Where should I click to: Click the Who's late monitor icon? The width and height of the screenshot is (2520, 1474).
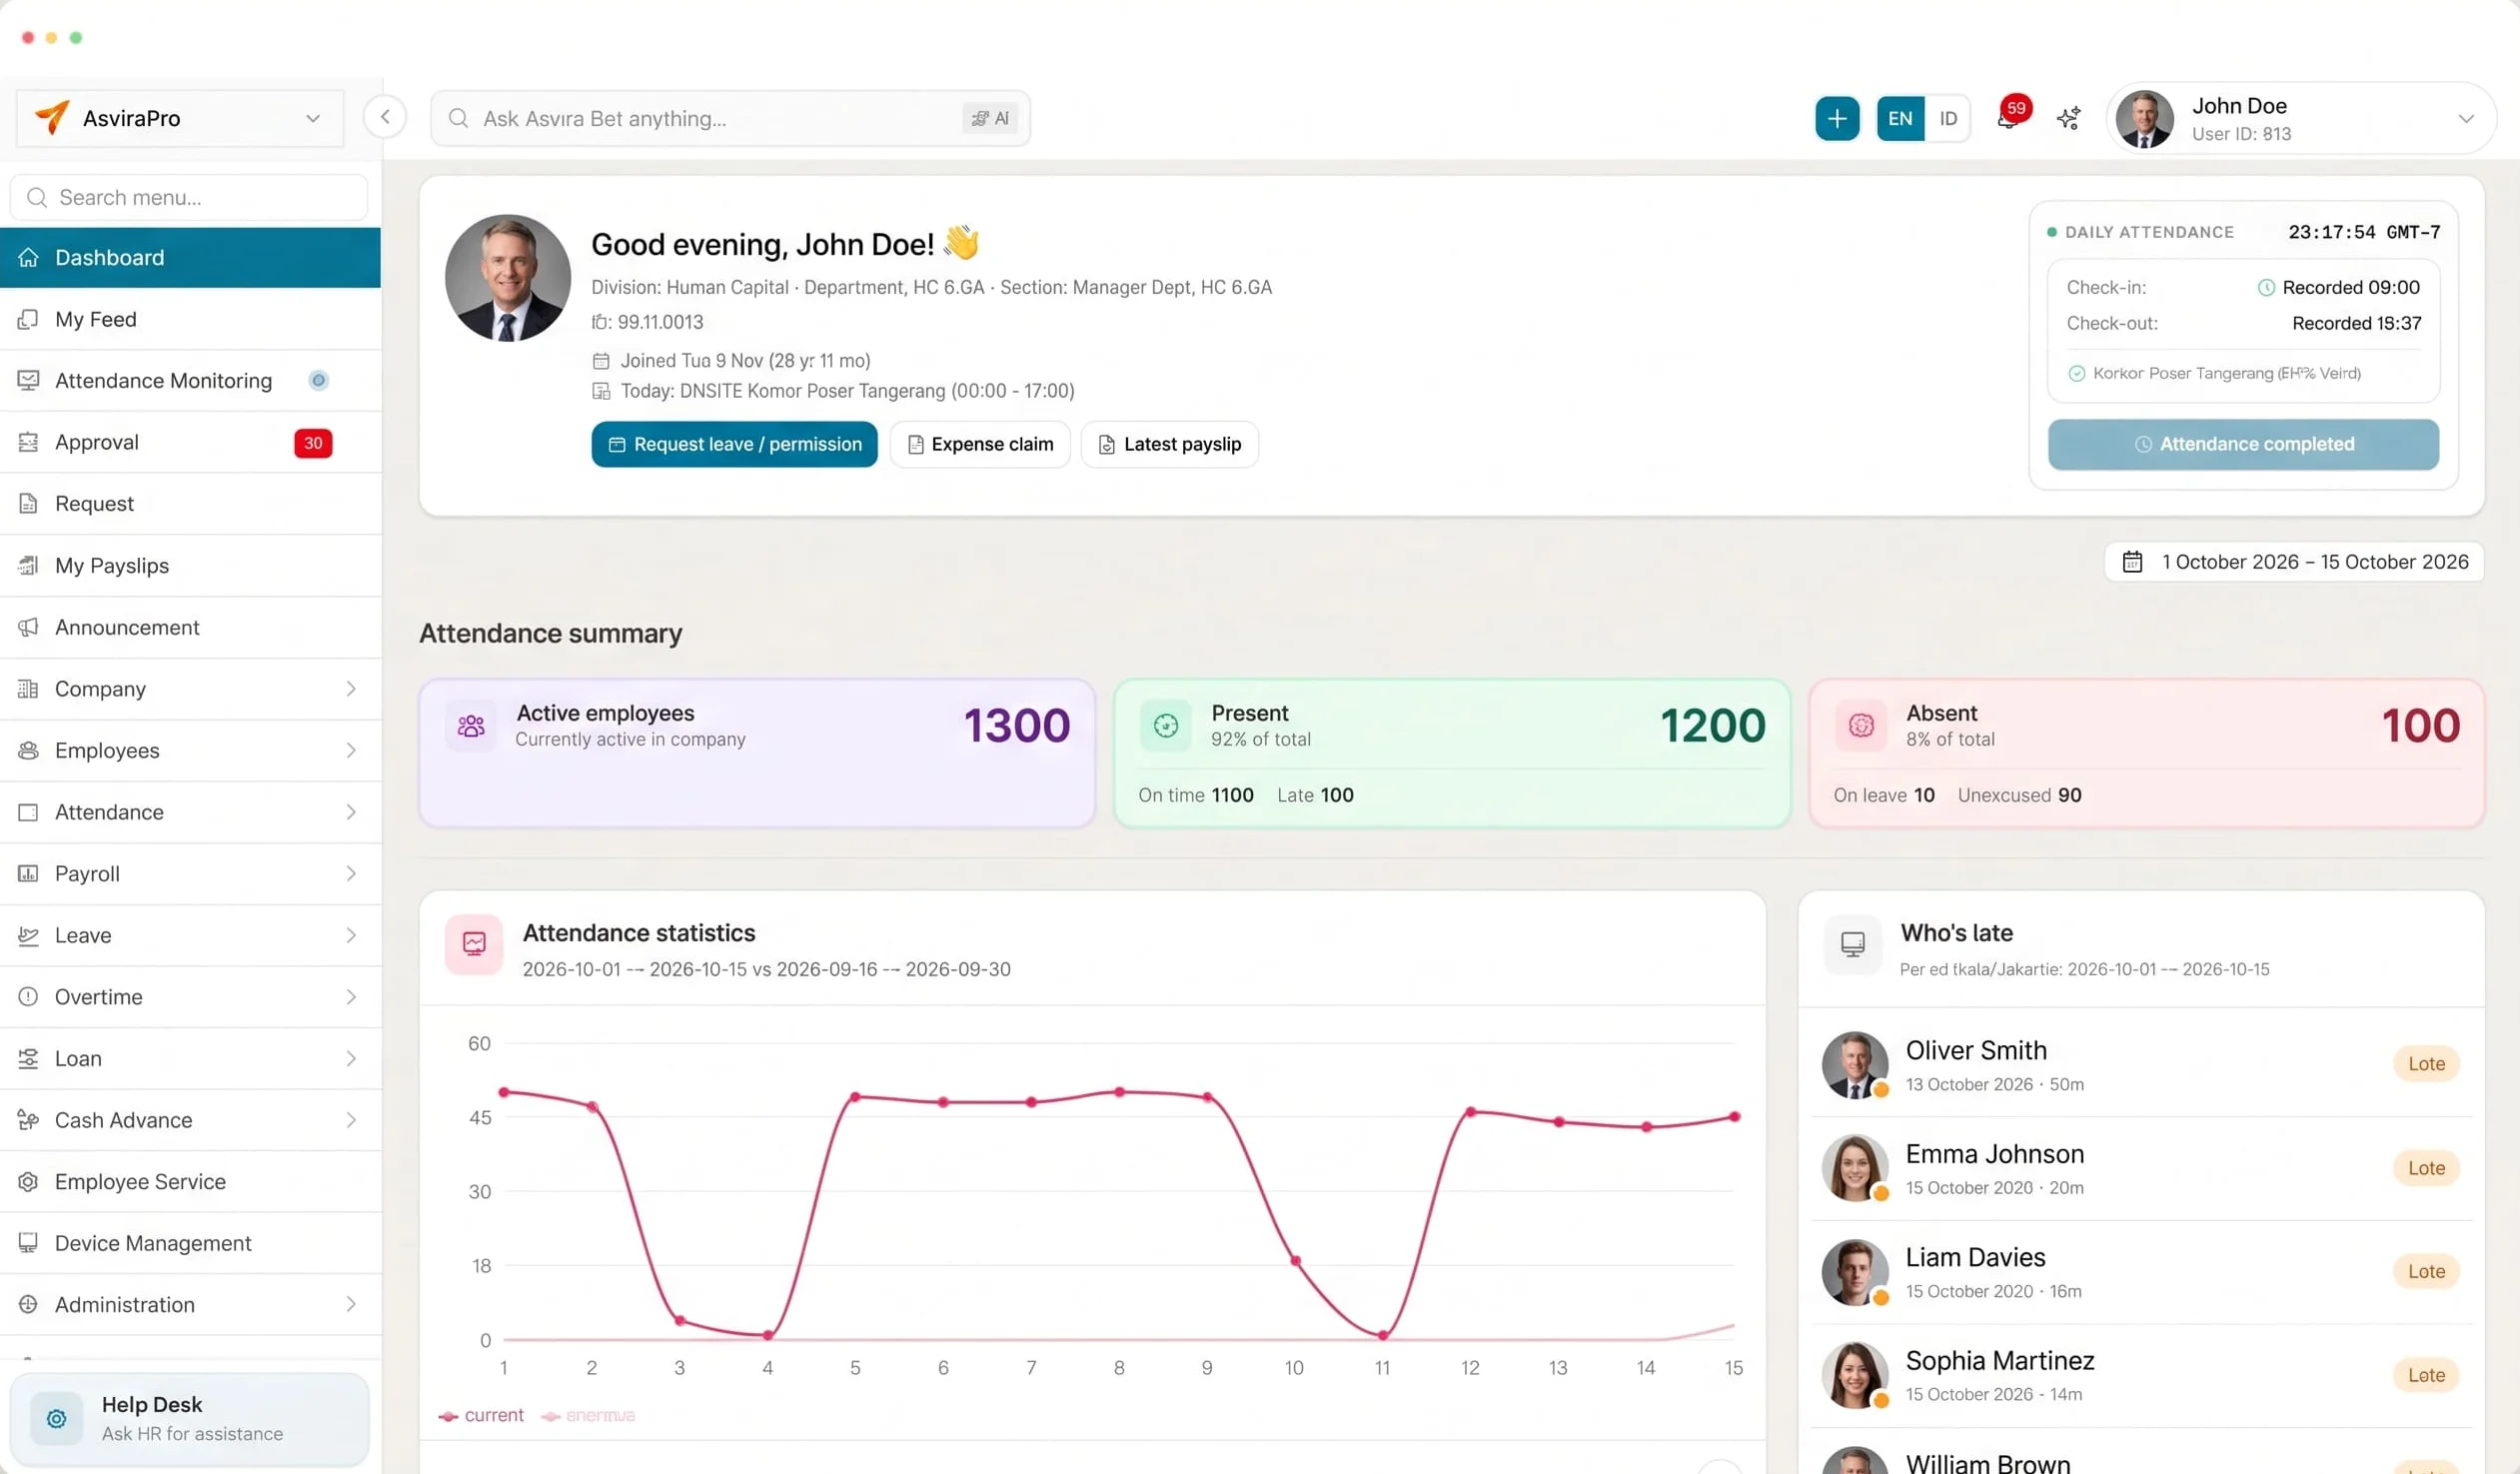click(1853, 943)
